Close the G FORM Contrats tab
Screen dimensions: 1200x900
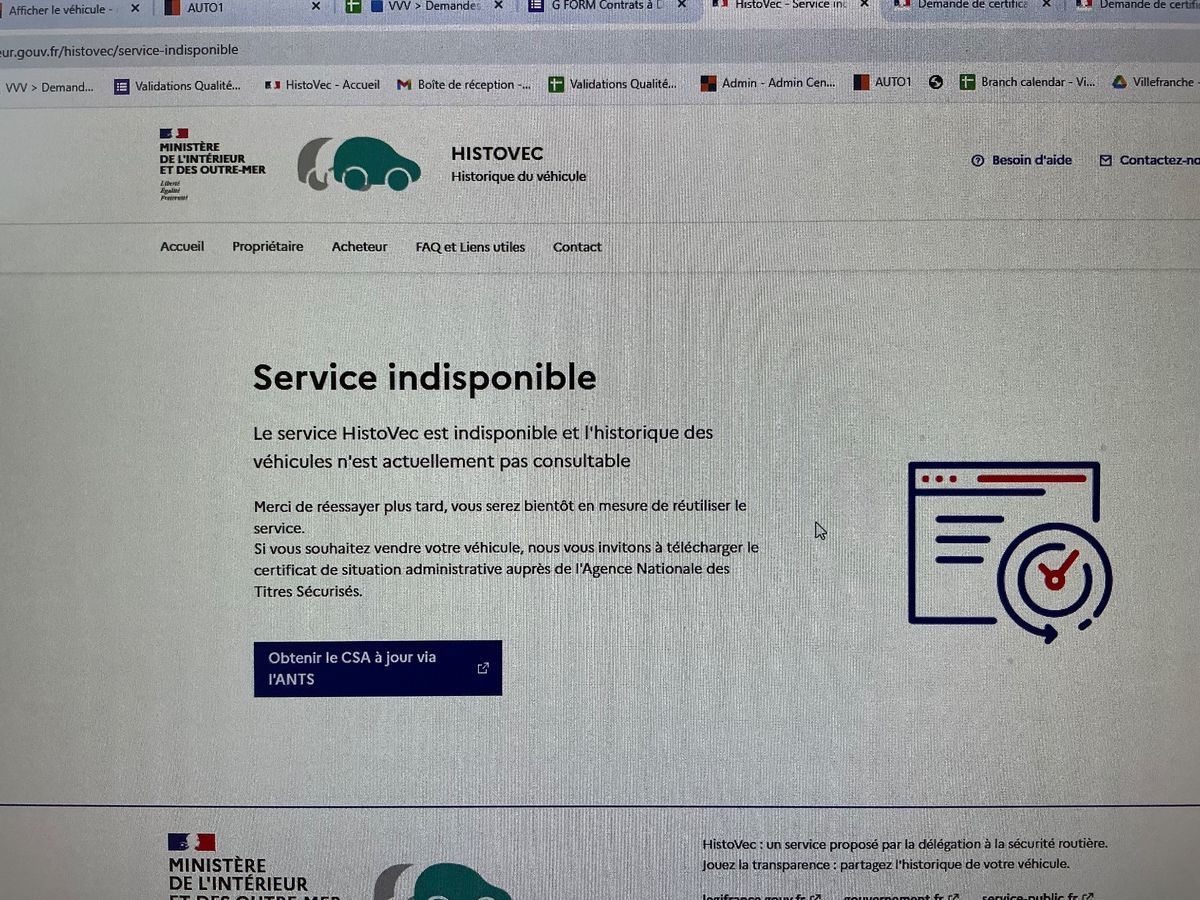(682, 5)
